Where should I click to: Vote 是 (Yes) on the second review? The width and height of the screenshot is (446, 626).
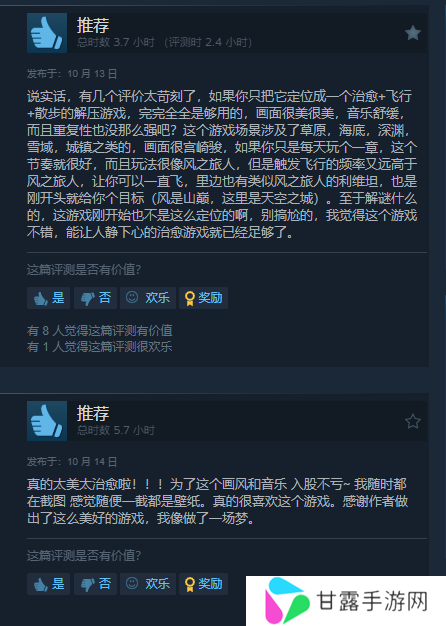pyautogui.click(x=48, y=584)
